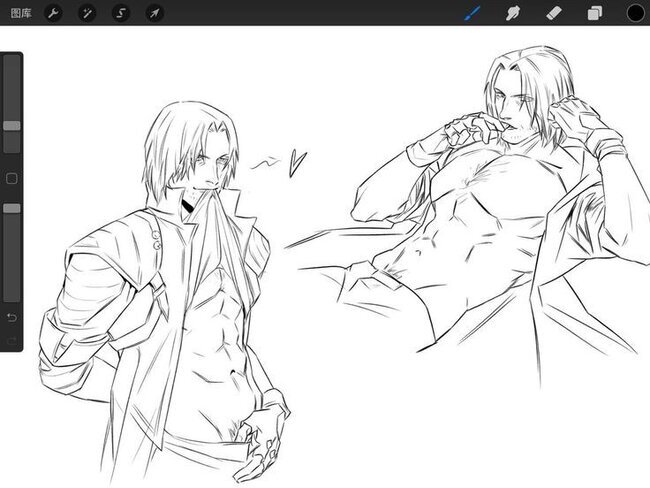Screen dimensions: 650x488
Task: Tap the right figure's face on canvas
Action: (517, 100)
